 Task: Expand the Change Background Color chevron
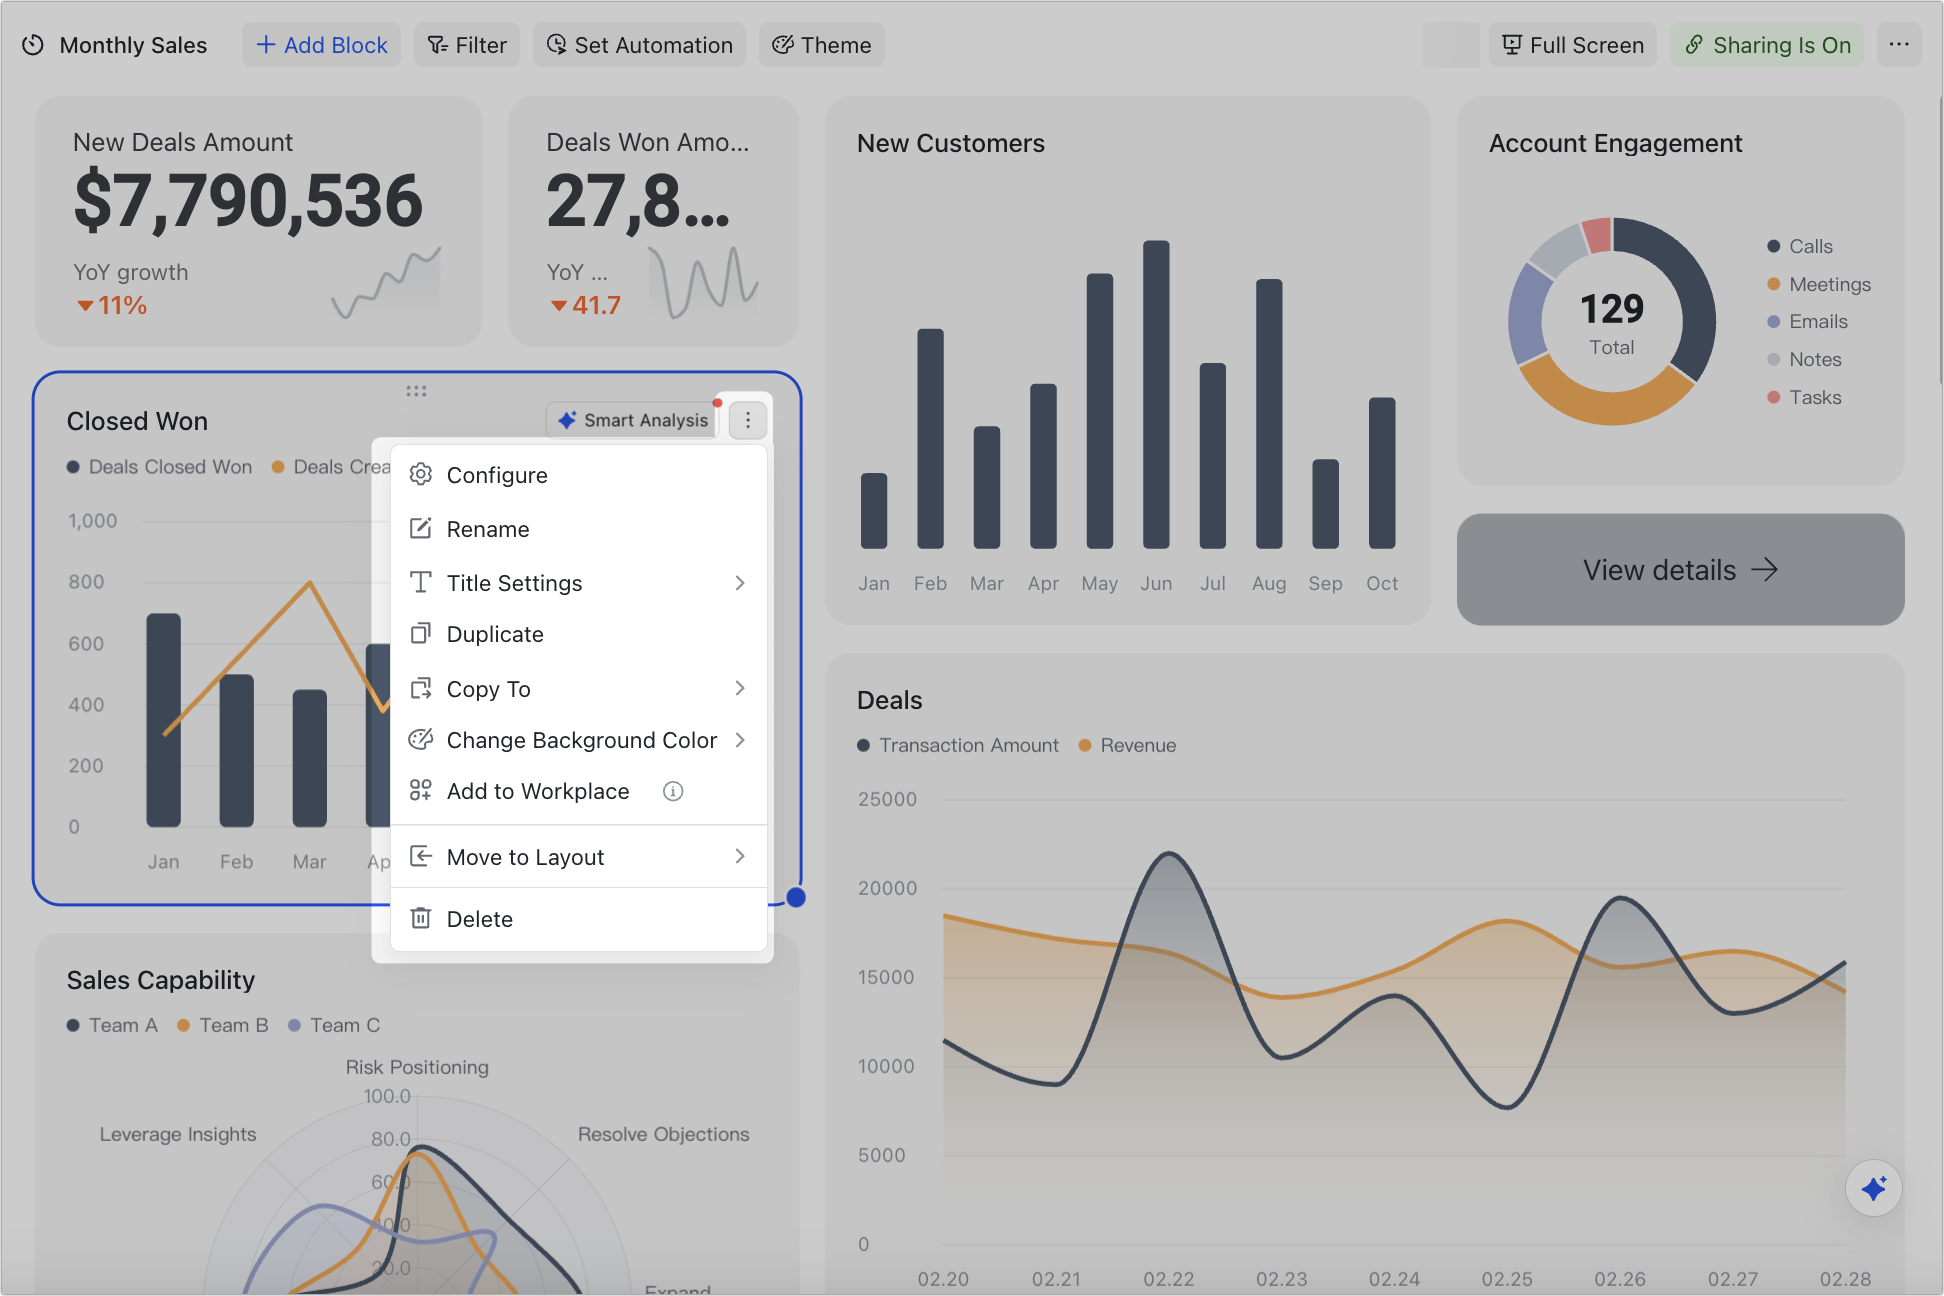pos(740,740)
